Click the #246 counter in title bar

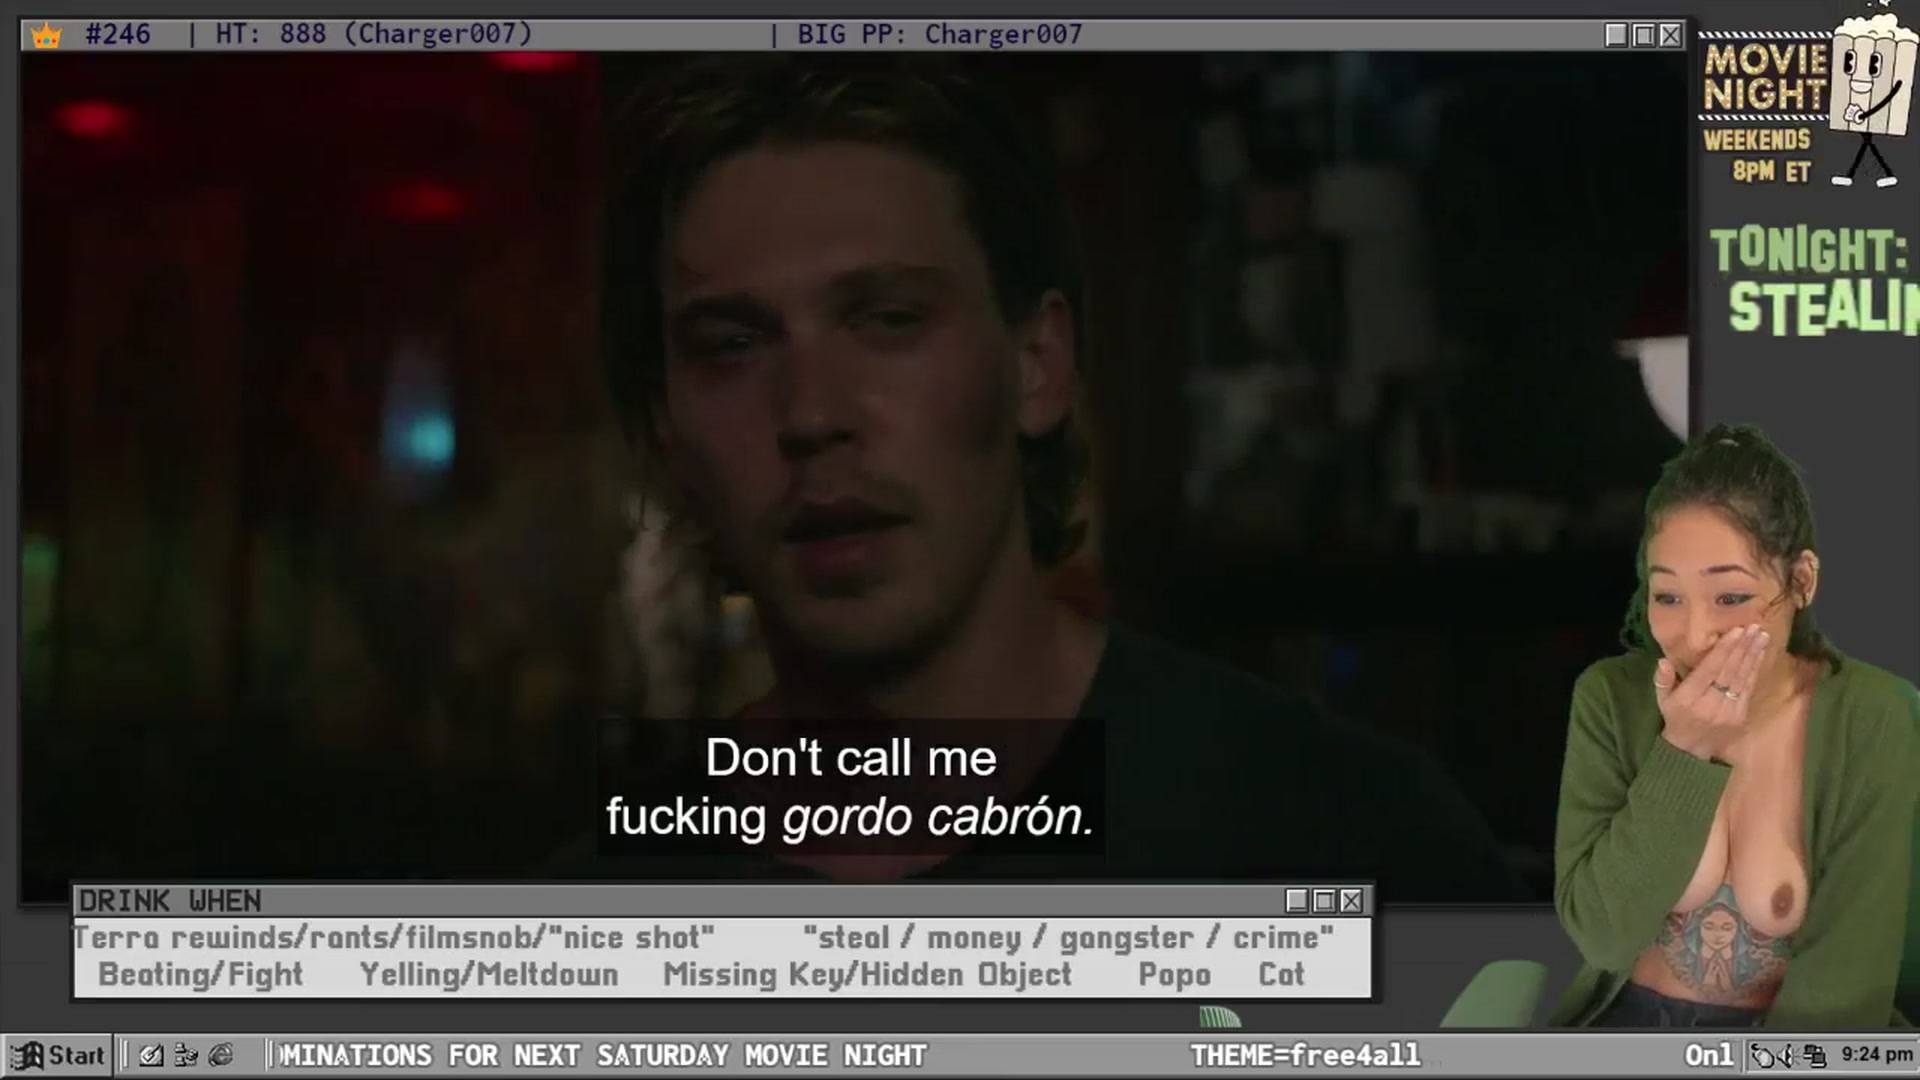118,34
